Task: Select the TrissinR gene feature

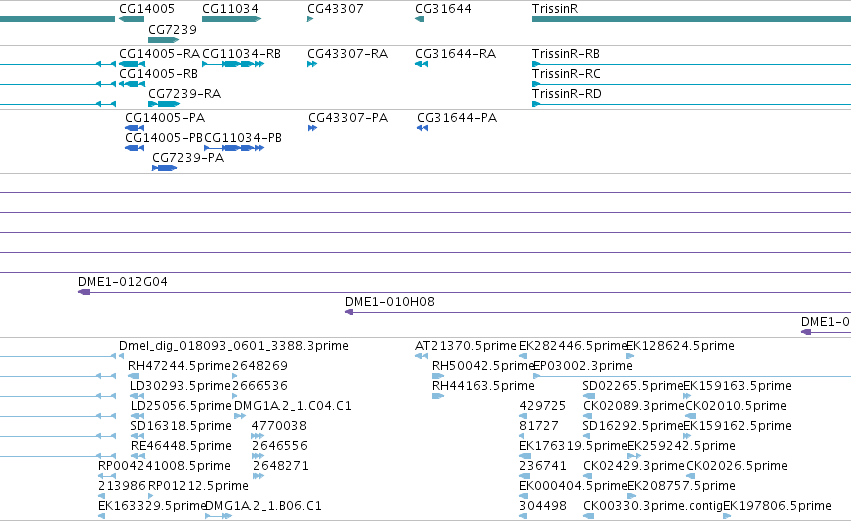Action: [691, 19]
